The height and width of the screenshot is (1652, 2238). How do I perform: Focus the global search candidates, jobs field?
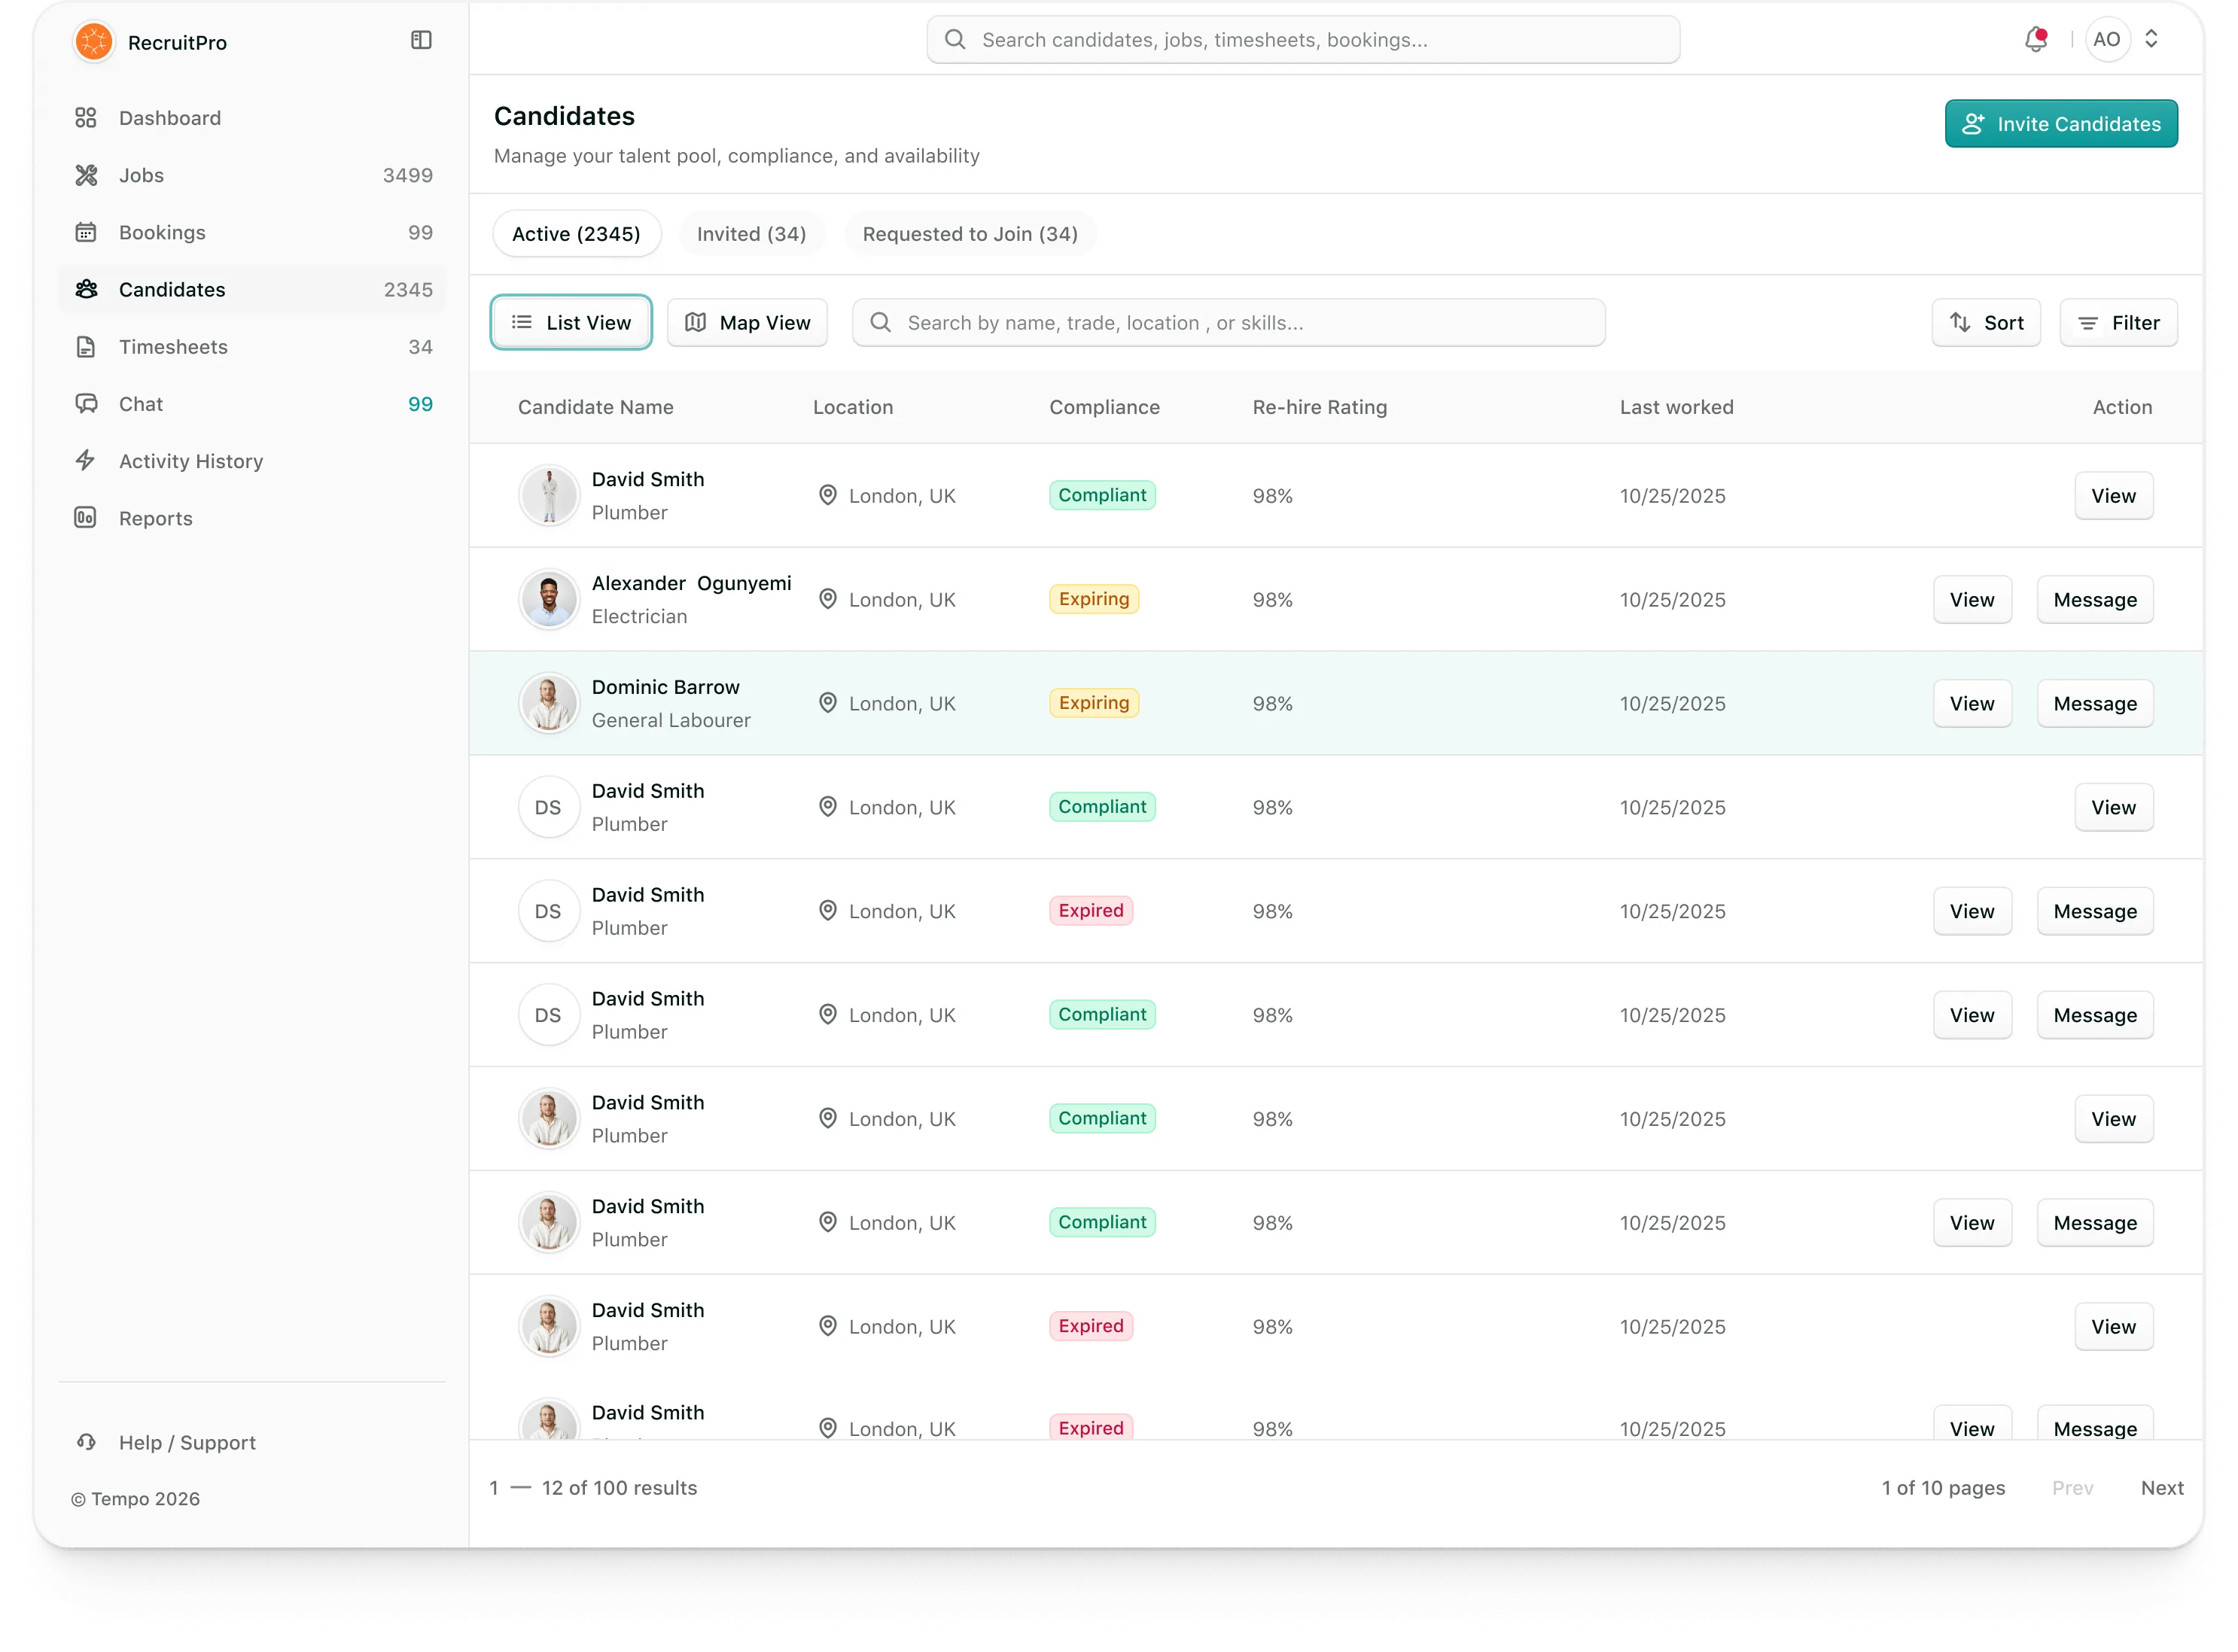pos(1303,40)
